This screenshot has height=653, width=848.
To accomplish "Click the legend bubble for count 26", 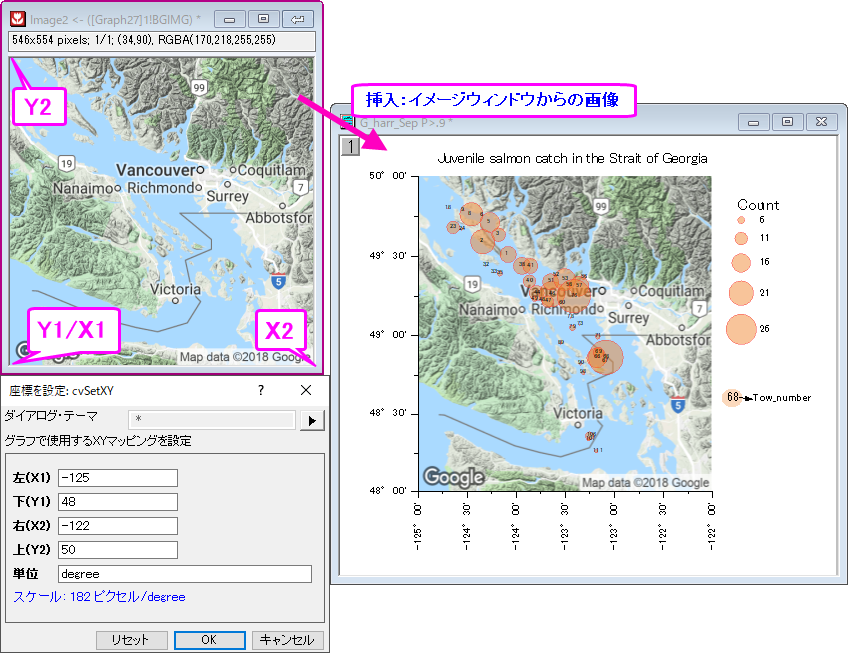I will point(741,329).
